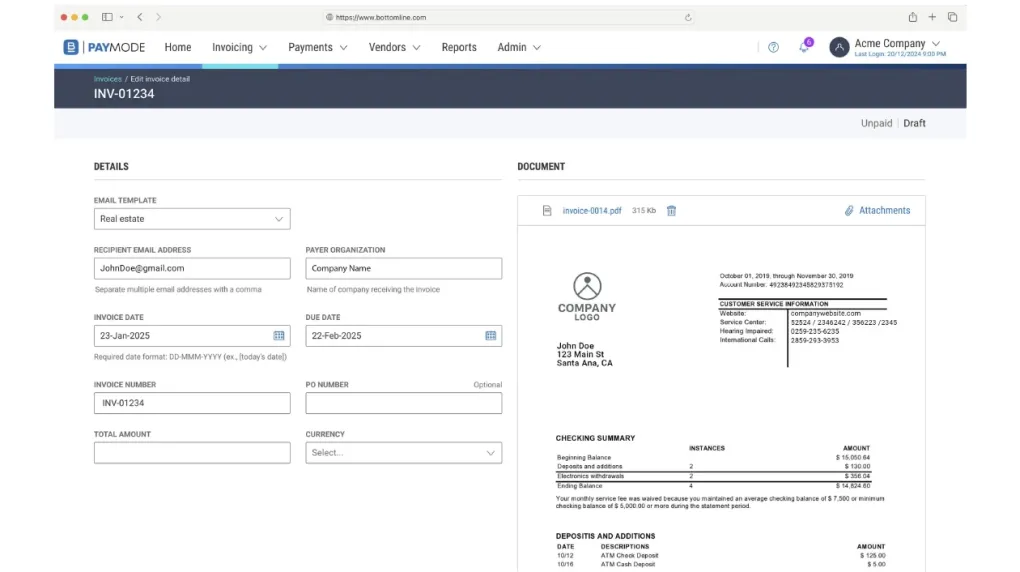Open the Payments menu
The image size is (1020, 572).
coord(317,48)
